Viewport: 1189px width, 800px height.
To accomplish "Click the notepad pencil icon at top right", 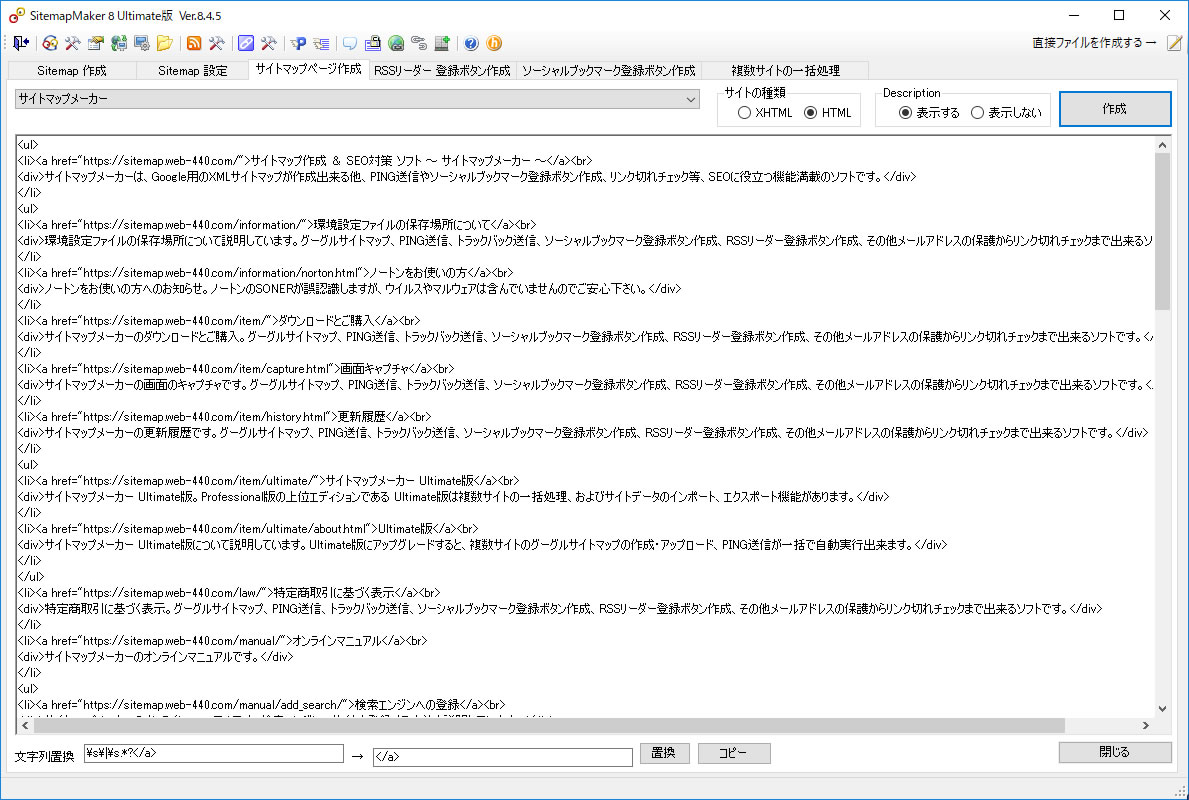I will click(1174, 43).
